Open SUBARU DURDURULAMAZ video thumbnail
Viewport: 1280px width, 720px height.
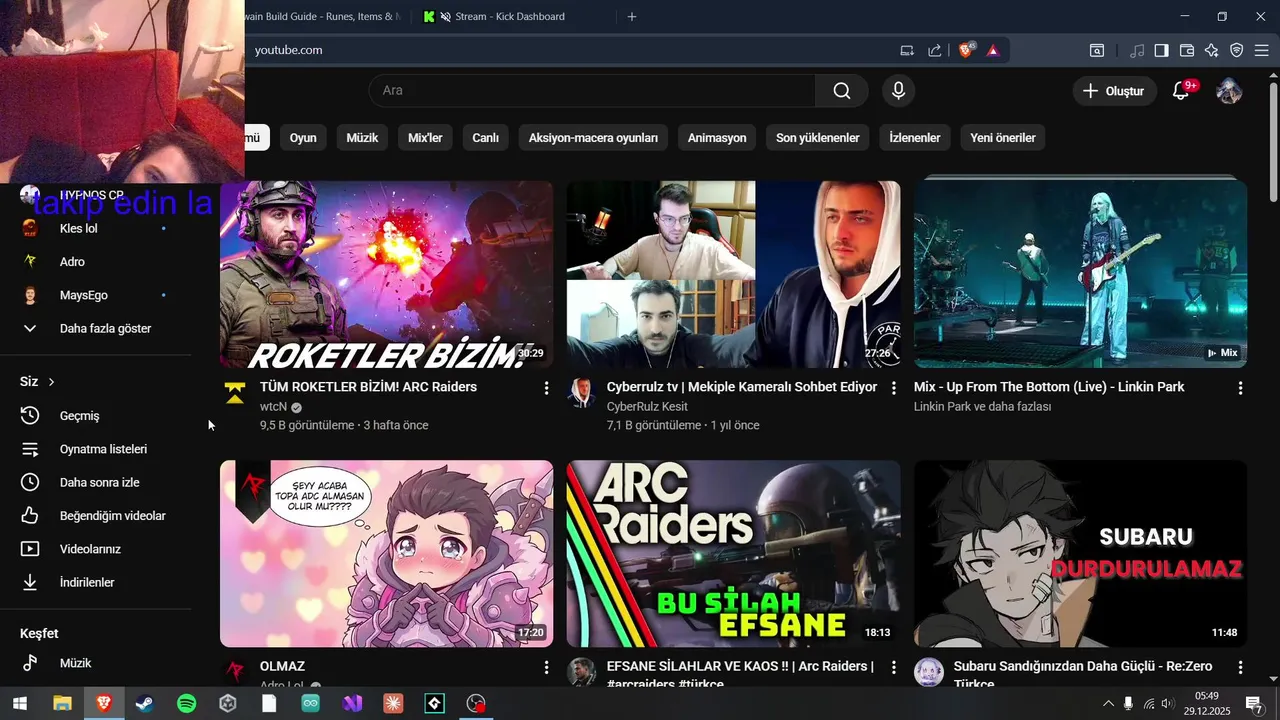tap(1080, 553)
